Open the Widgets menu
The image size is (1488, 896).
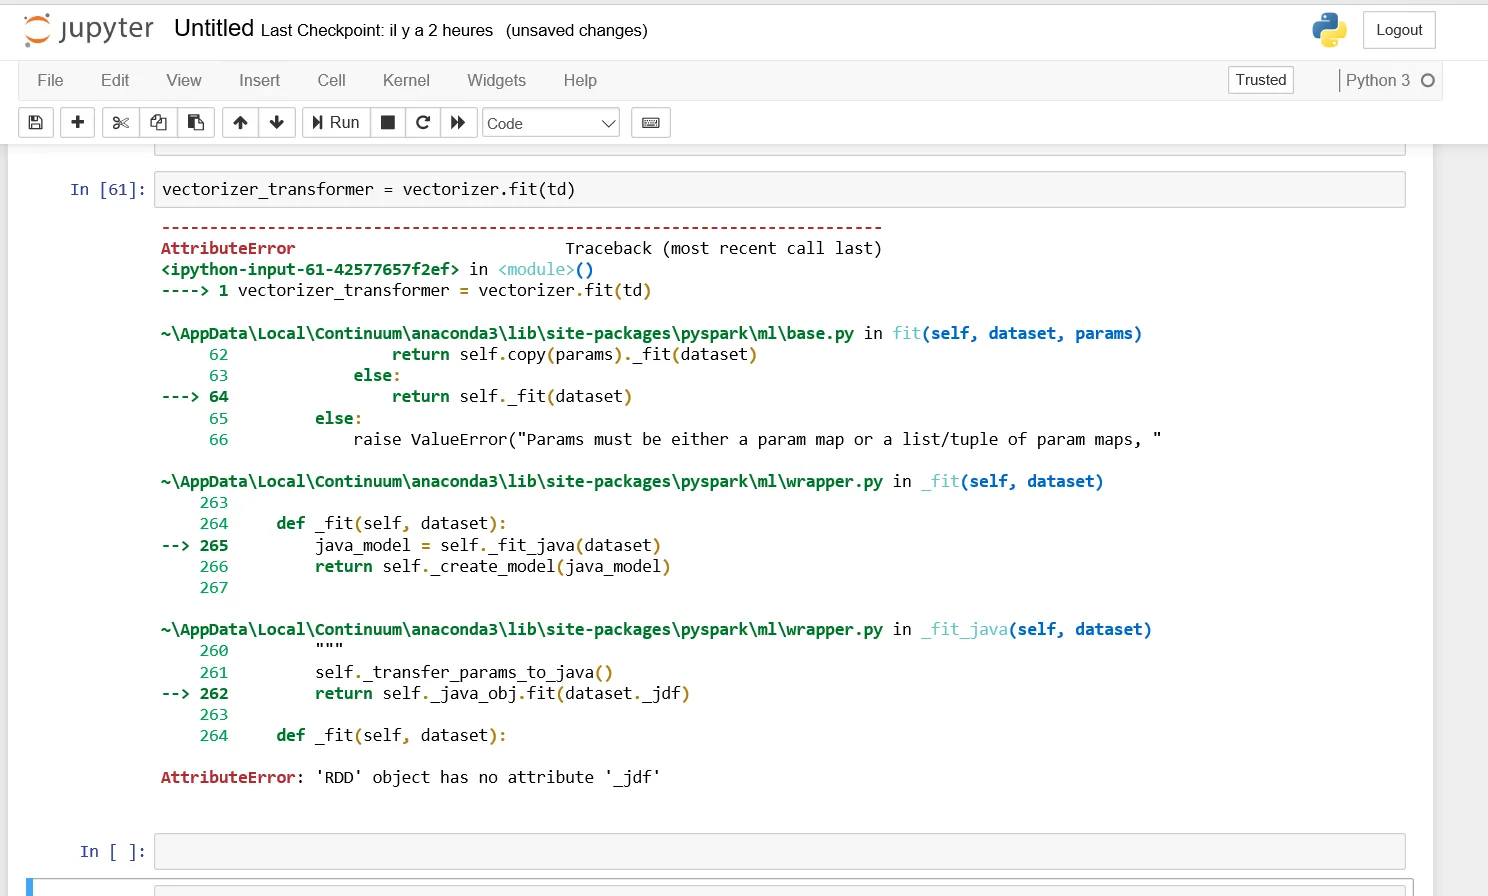(496, 80)
